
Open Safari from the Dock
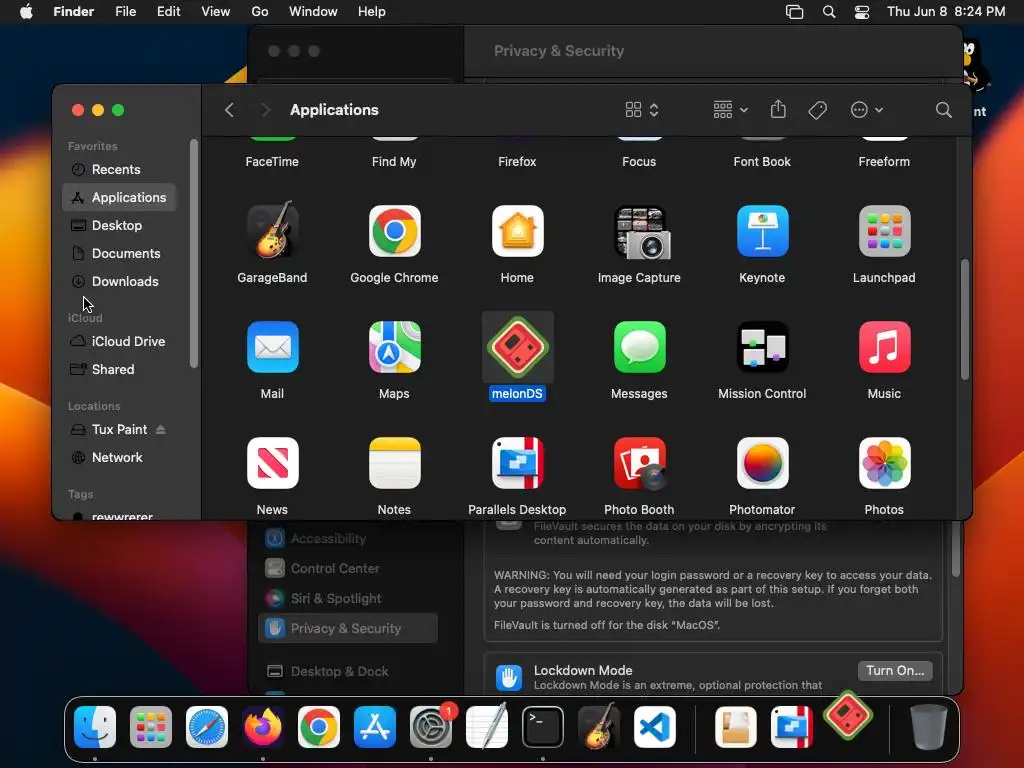tap(207, 727)
